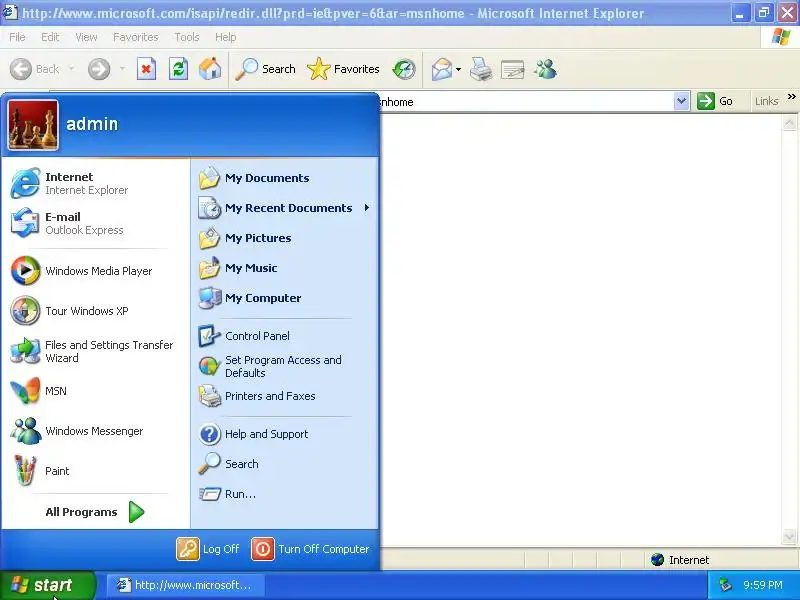Viewport: 800px width, 600px height.
Task: Select the microsoft.com taskbar window button
Action: [x=185, y=585]
